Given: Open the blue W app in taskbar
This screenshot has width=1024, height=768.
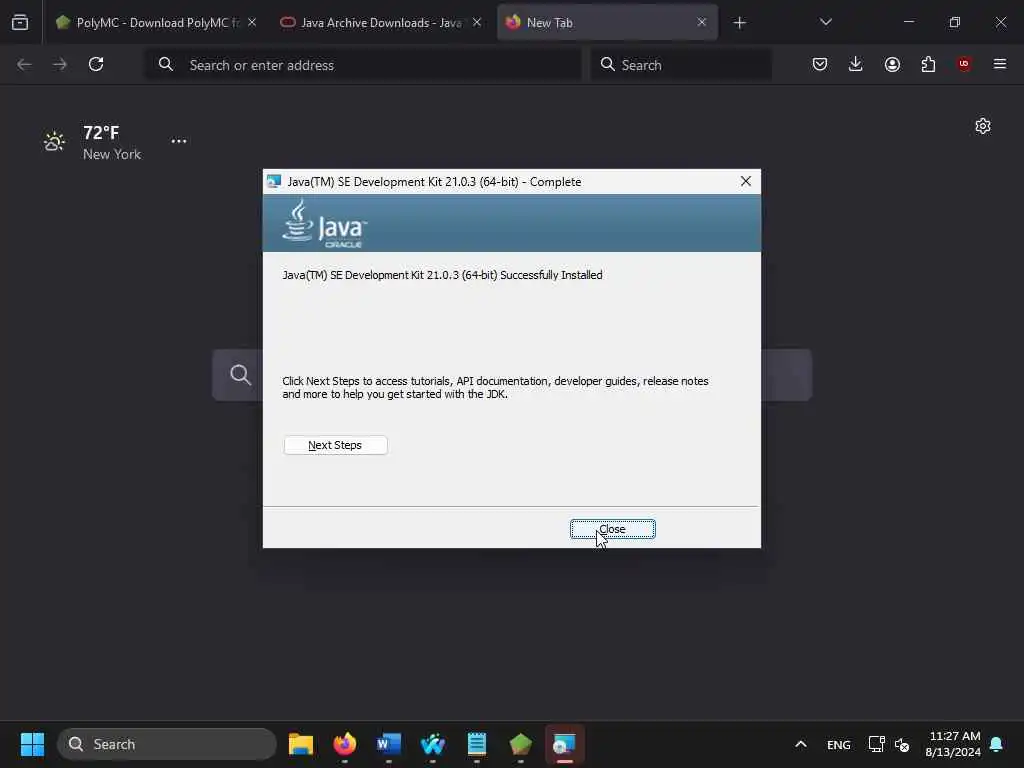Looking at the screenshot, I should pyautogui.click(x=432, y=744).
